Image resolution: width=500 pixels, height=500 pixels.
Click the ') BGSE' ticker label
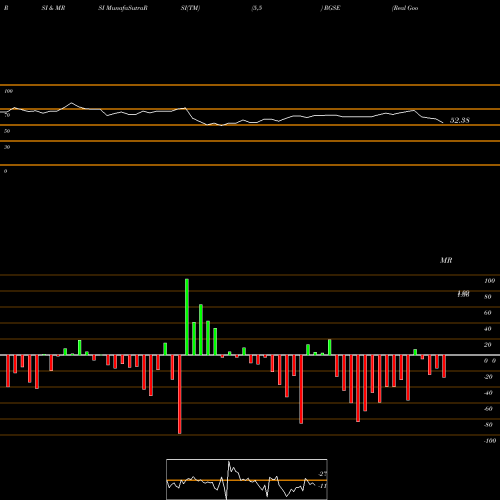tap(330, 8)
